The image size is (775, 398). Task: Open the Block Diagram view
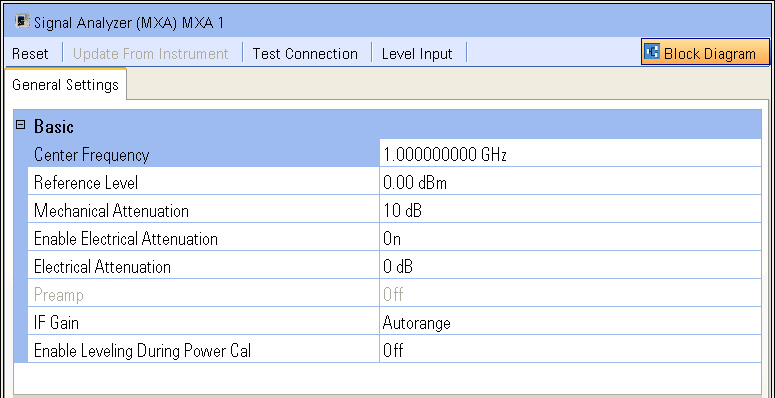tap(705, 52)
